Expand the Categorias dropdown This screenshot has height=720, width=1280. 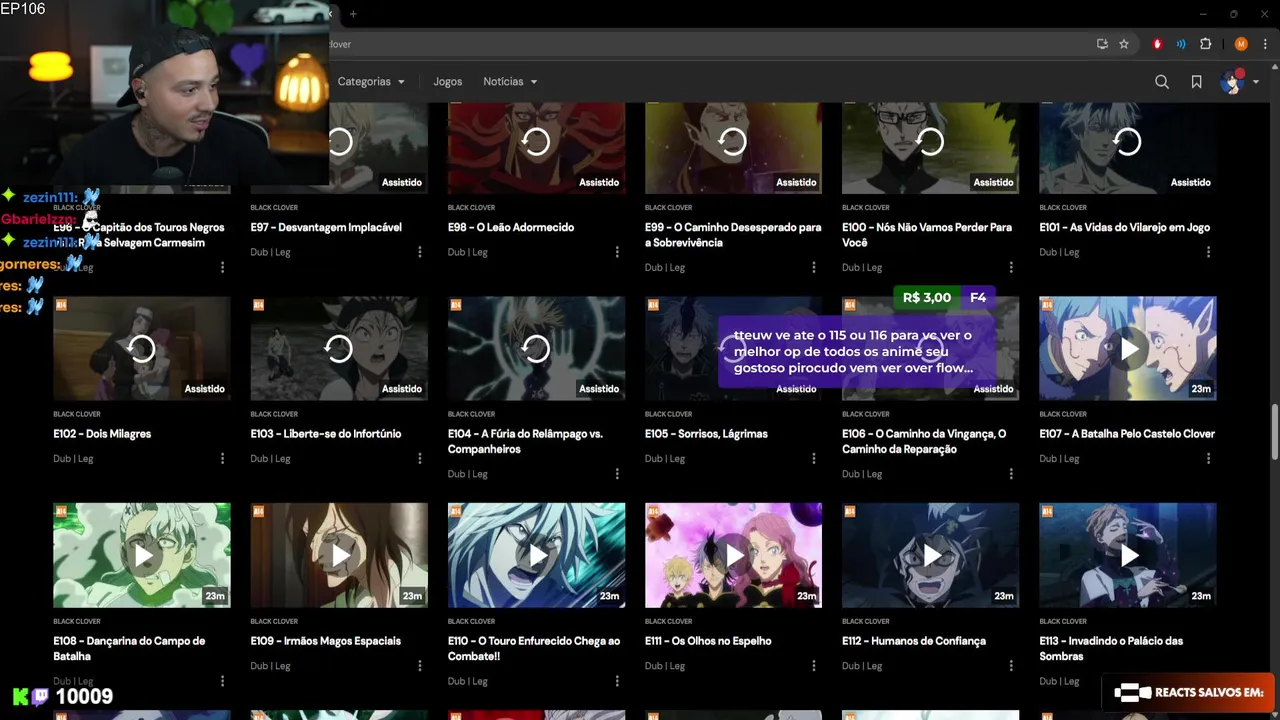pos(371,82)
